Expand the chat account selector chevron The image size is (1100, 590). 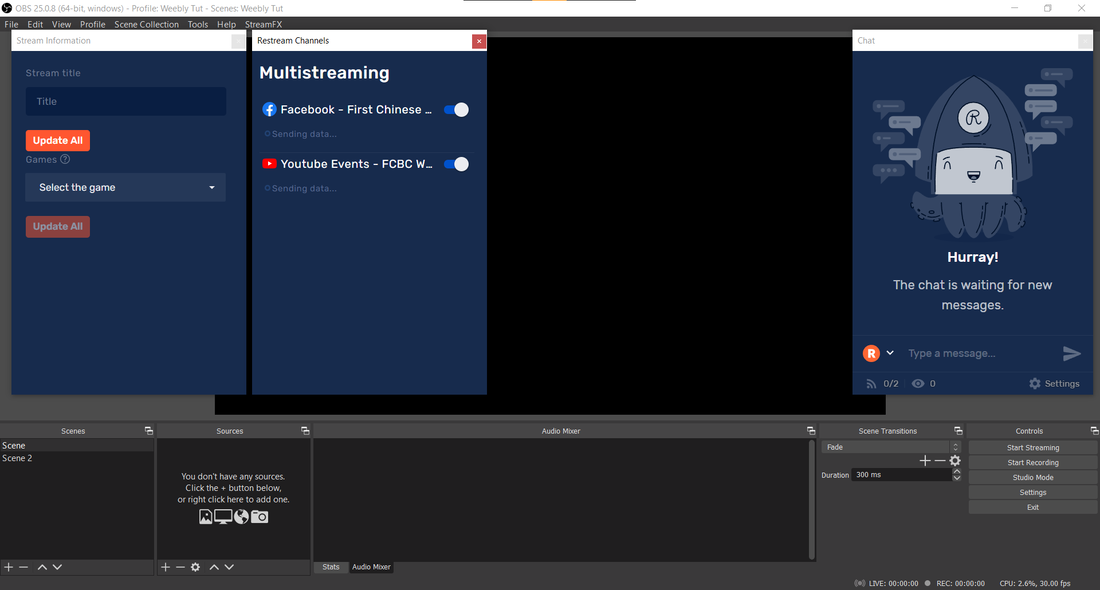pyautogui.click(x=890, y=353)
